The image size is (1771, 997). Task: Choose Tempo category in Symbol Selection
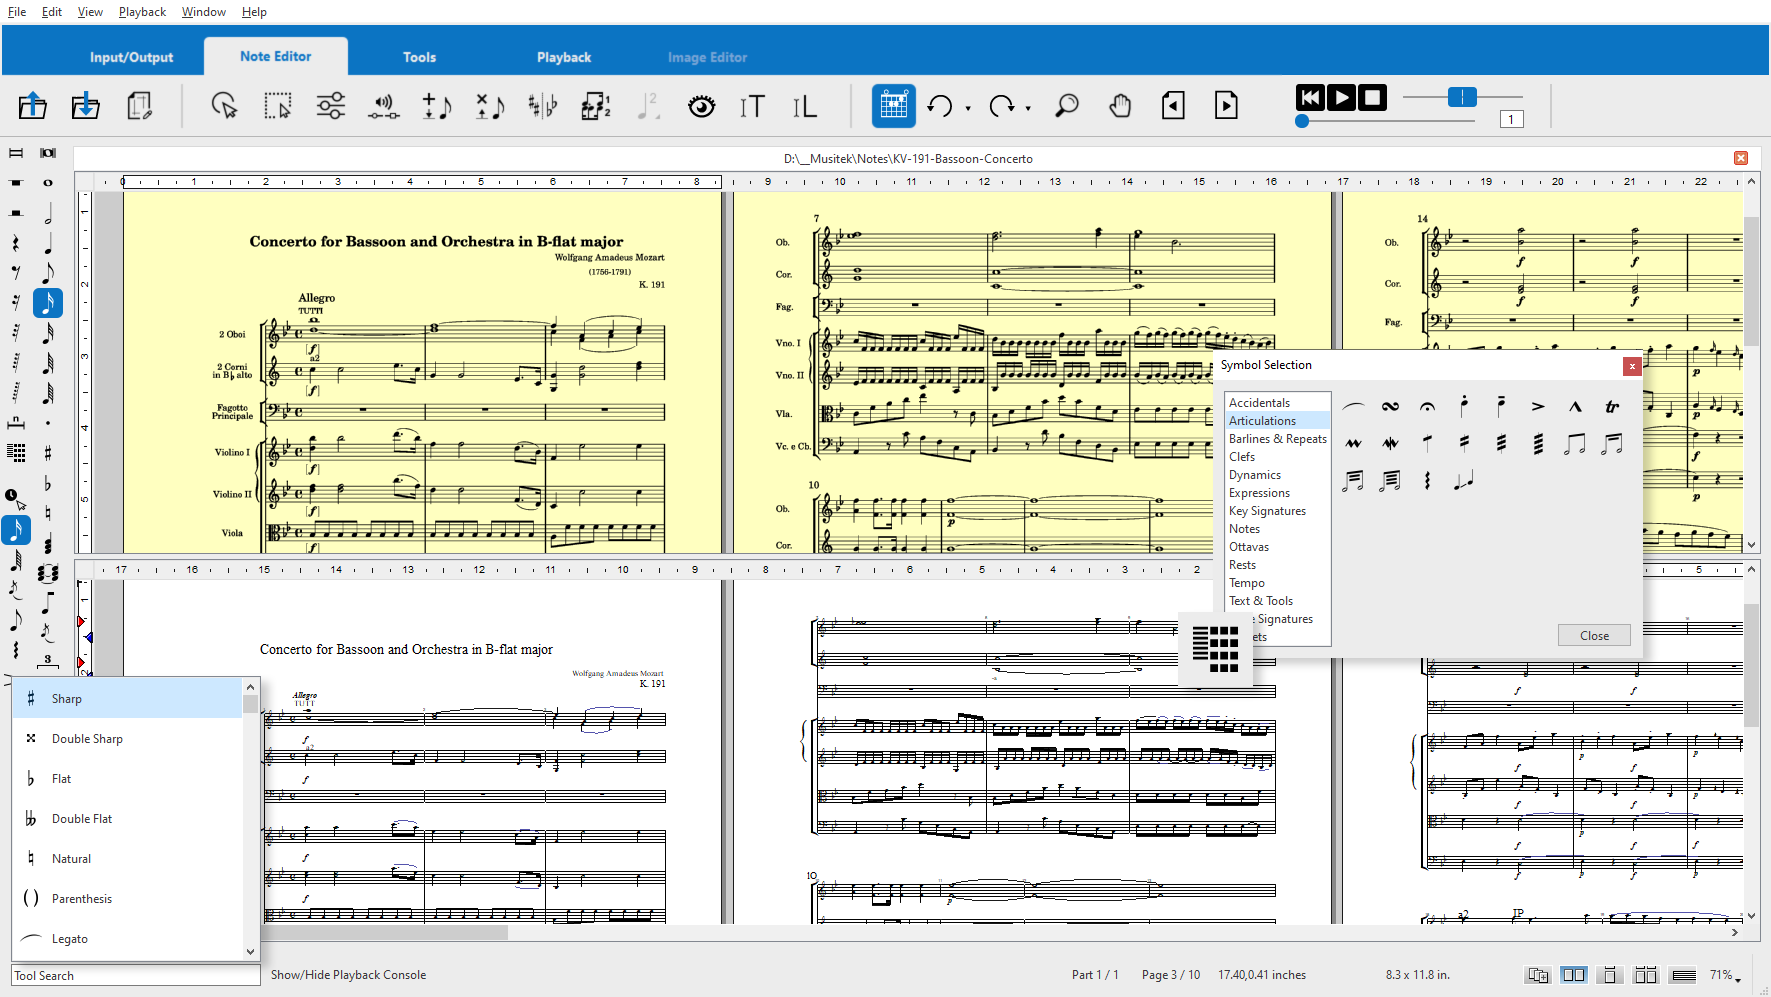tap(1278, 582)
